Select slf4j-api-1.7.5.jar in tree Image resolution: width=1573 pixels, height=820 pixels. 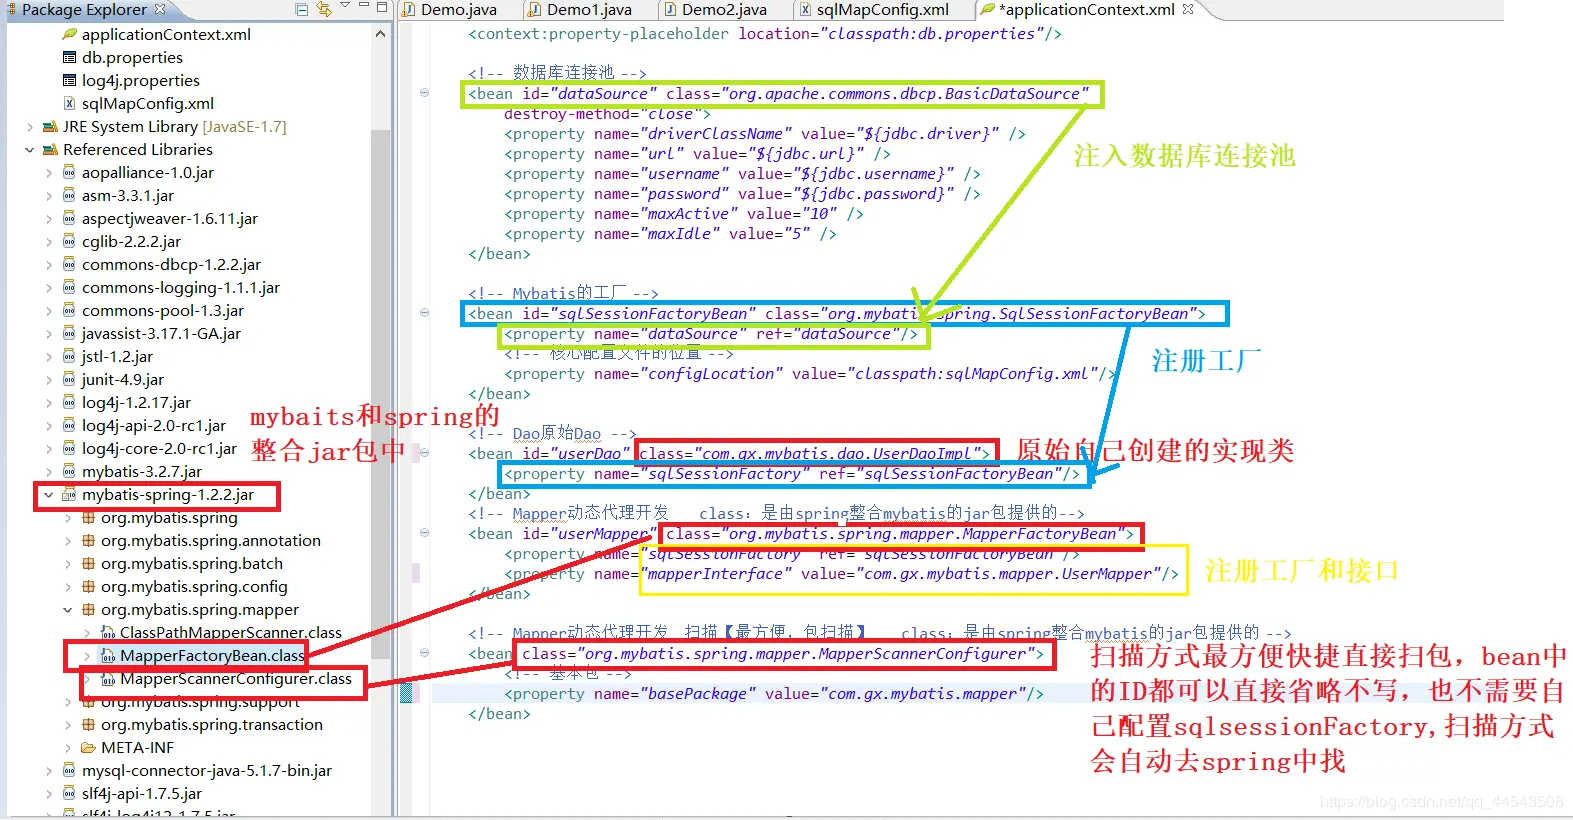(141, 793)
